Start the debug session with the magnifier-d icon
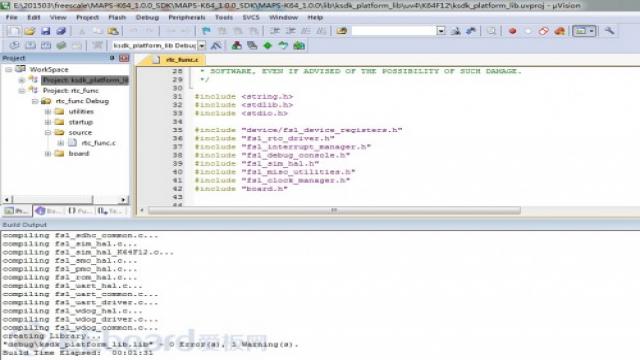Viewport: 640px width, 360px height. [x=491, y=31]
